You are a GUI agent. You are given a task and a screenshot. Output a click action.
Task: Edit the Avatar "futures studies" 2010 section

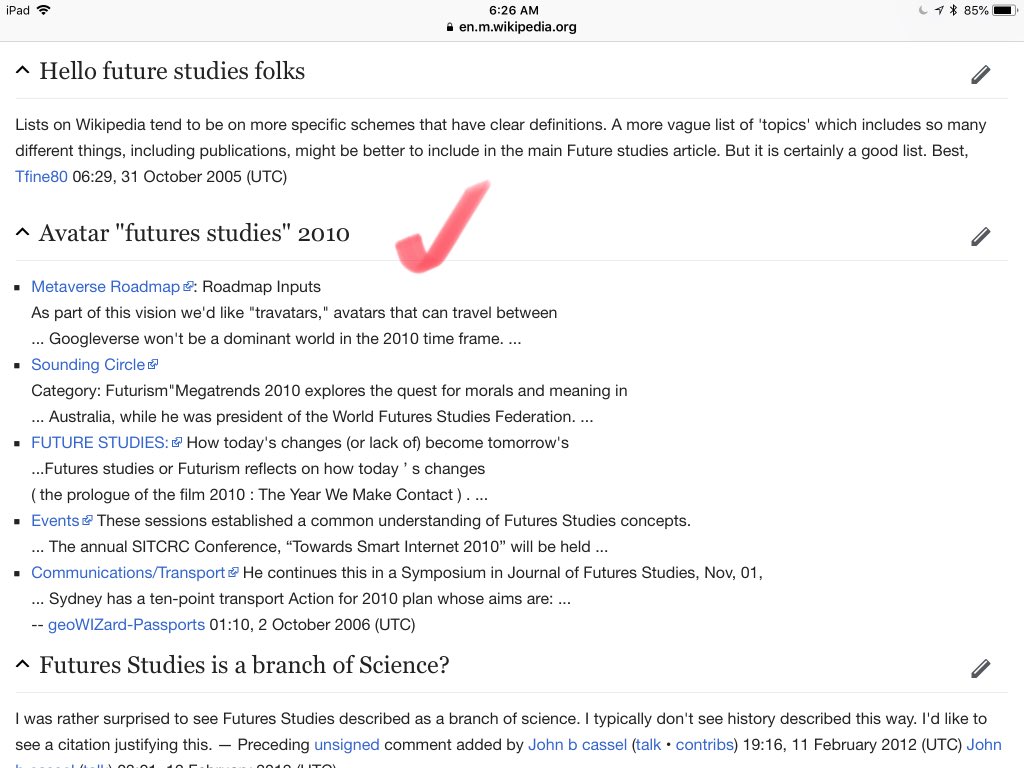coord(980,236)
